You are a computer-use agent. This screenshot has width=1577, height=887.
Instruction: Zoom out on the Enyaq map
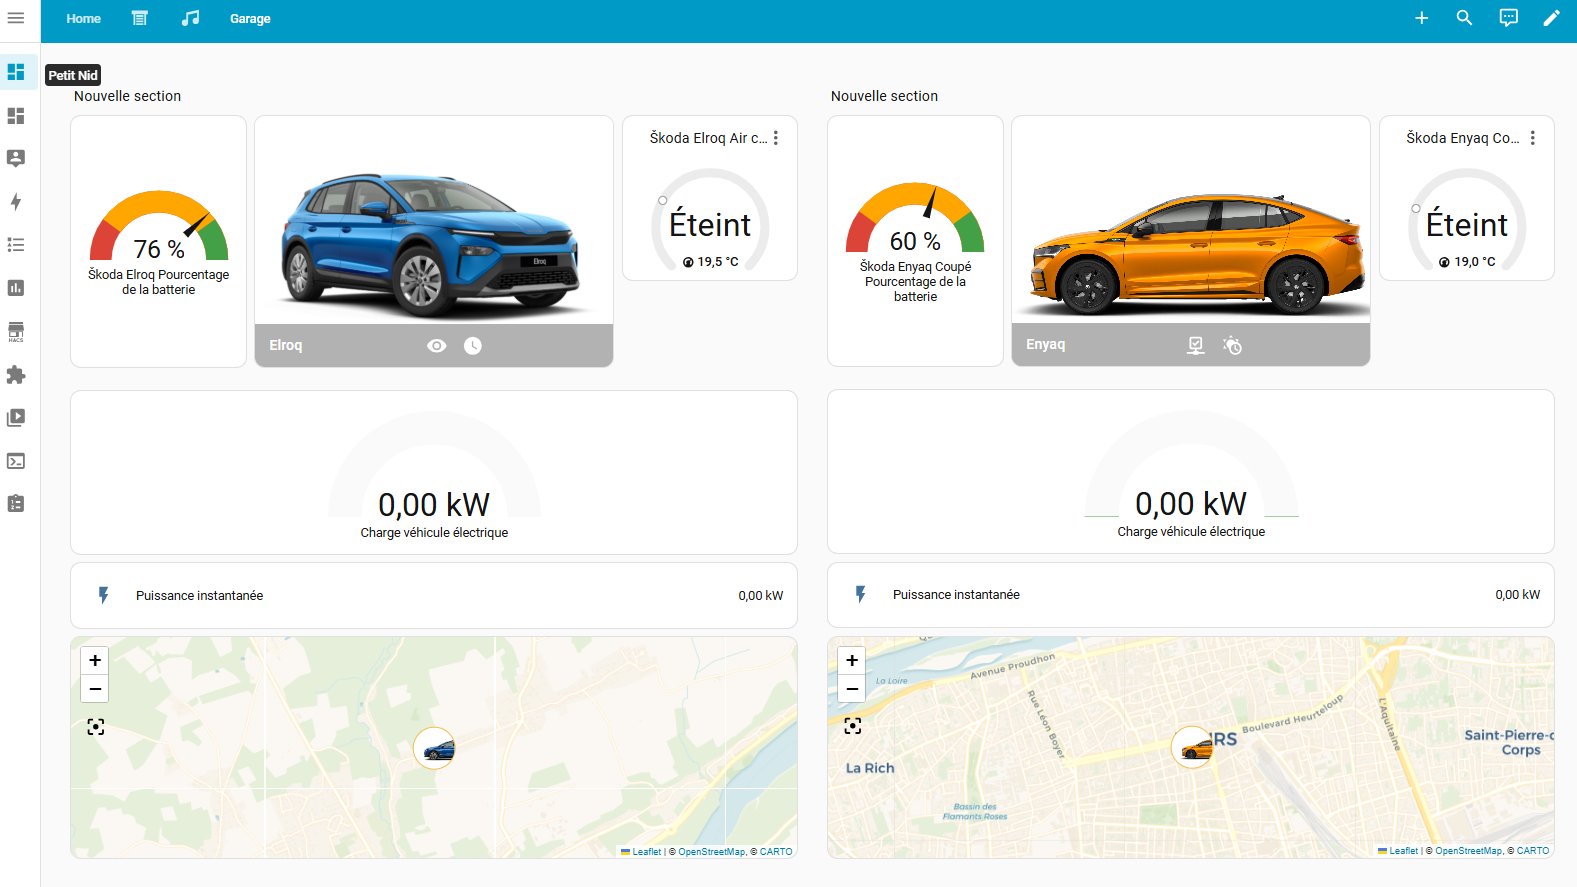click(852, 689)
